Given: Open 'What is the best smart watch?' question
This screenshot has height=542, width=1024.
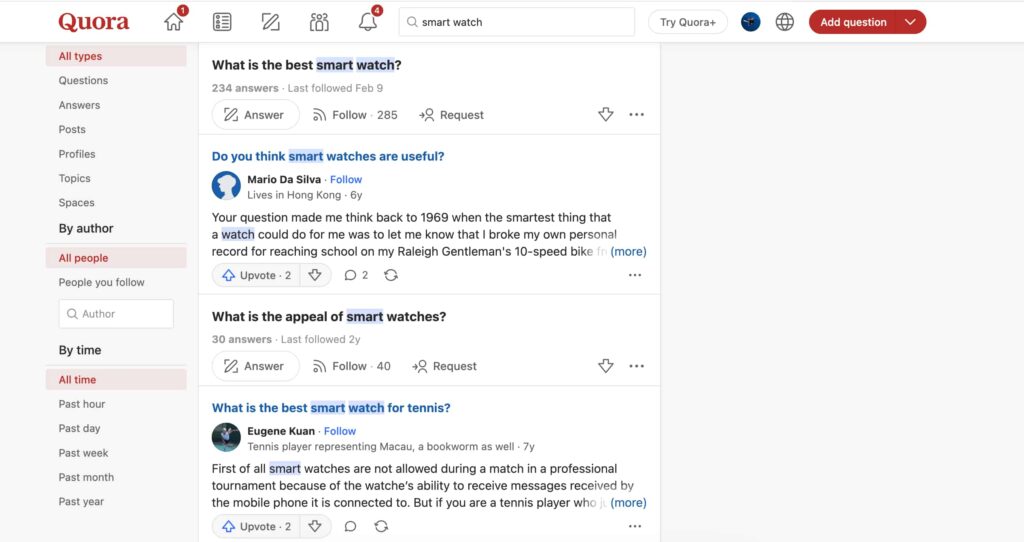Looking at the screenshot, I should [x=306, y=65].
